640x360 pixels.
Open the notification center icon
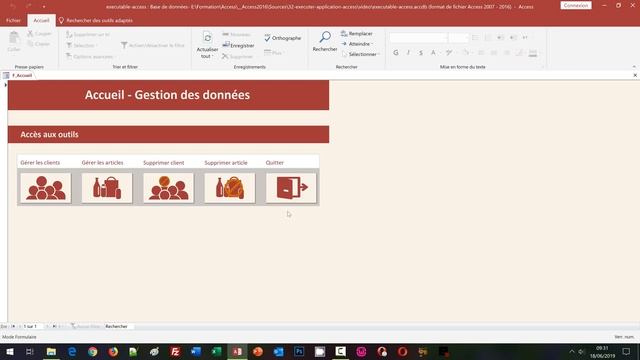point(626,351)
